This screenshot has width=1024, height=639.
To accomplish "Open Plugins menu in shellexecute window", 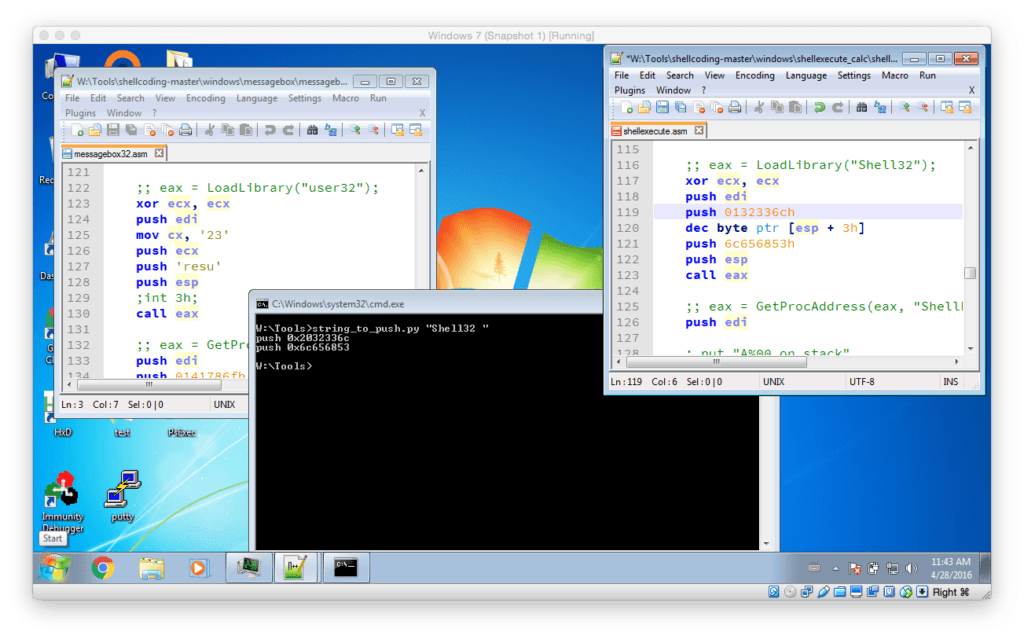I will [x=630, y=91].
